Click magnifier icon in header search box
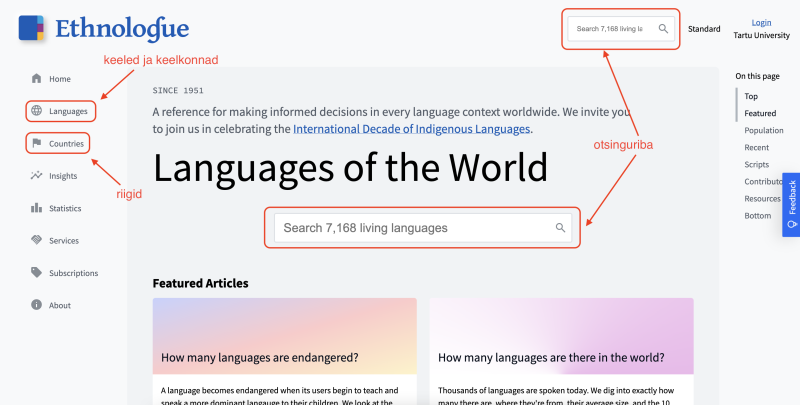This screenshot has width=800, height=405. coord(663,29)
